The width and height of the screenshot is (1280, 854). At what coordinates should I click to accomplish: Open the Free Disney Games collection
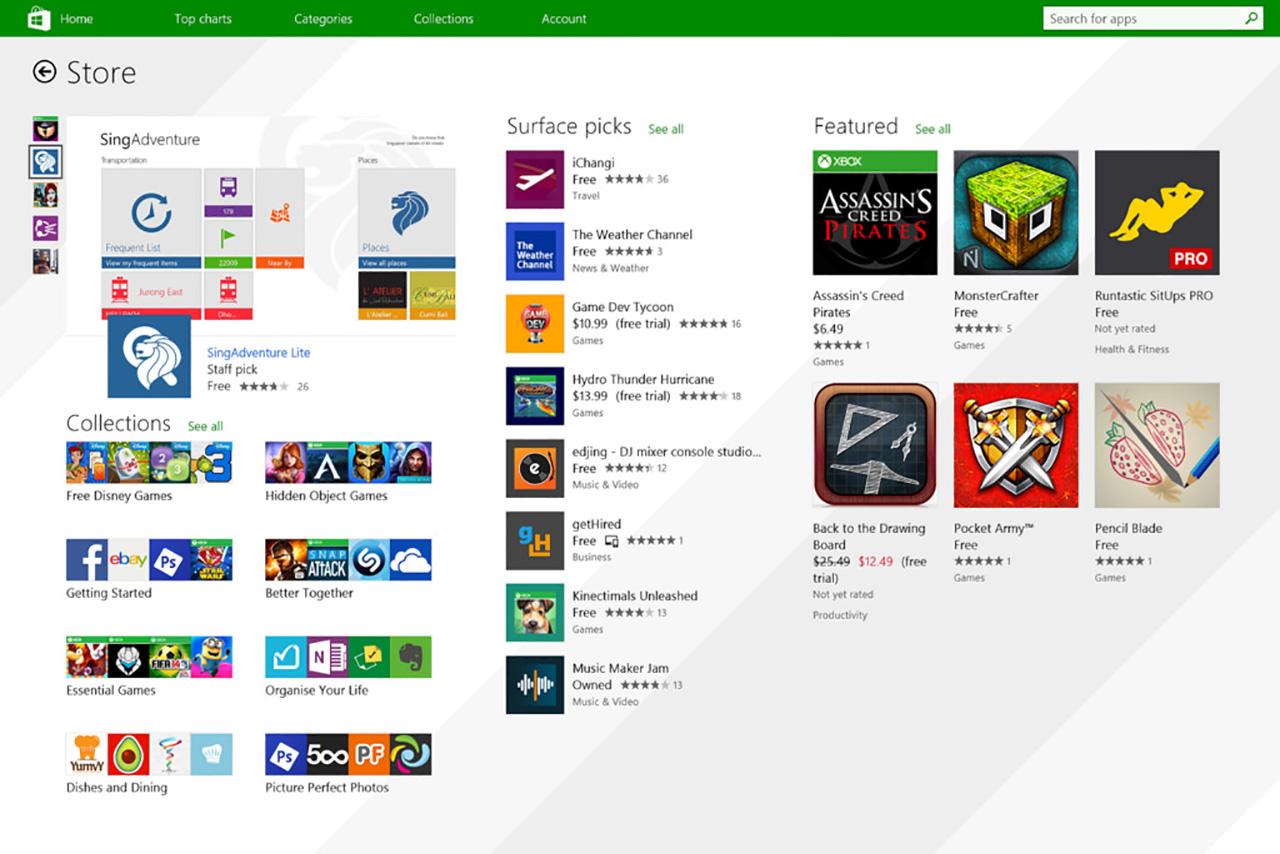click(x=149, y=473)
